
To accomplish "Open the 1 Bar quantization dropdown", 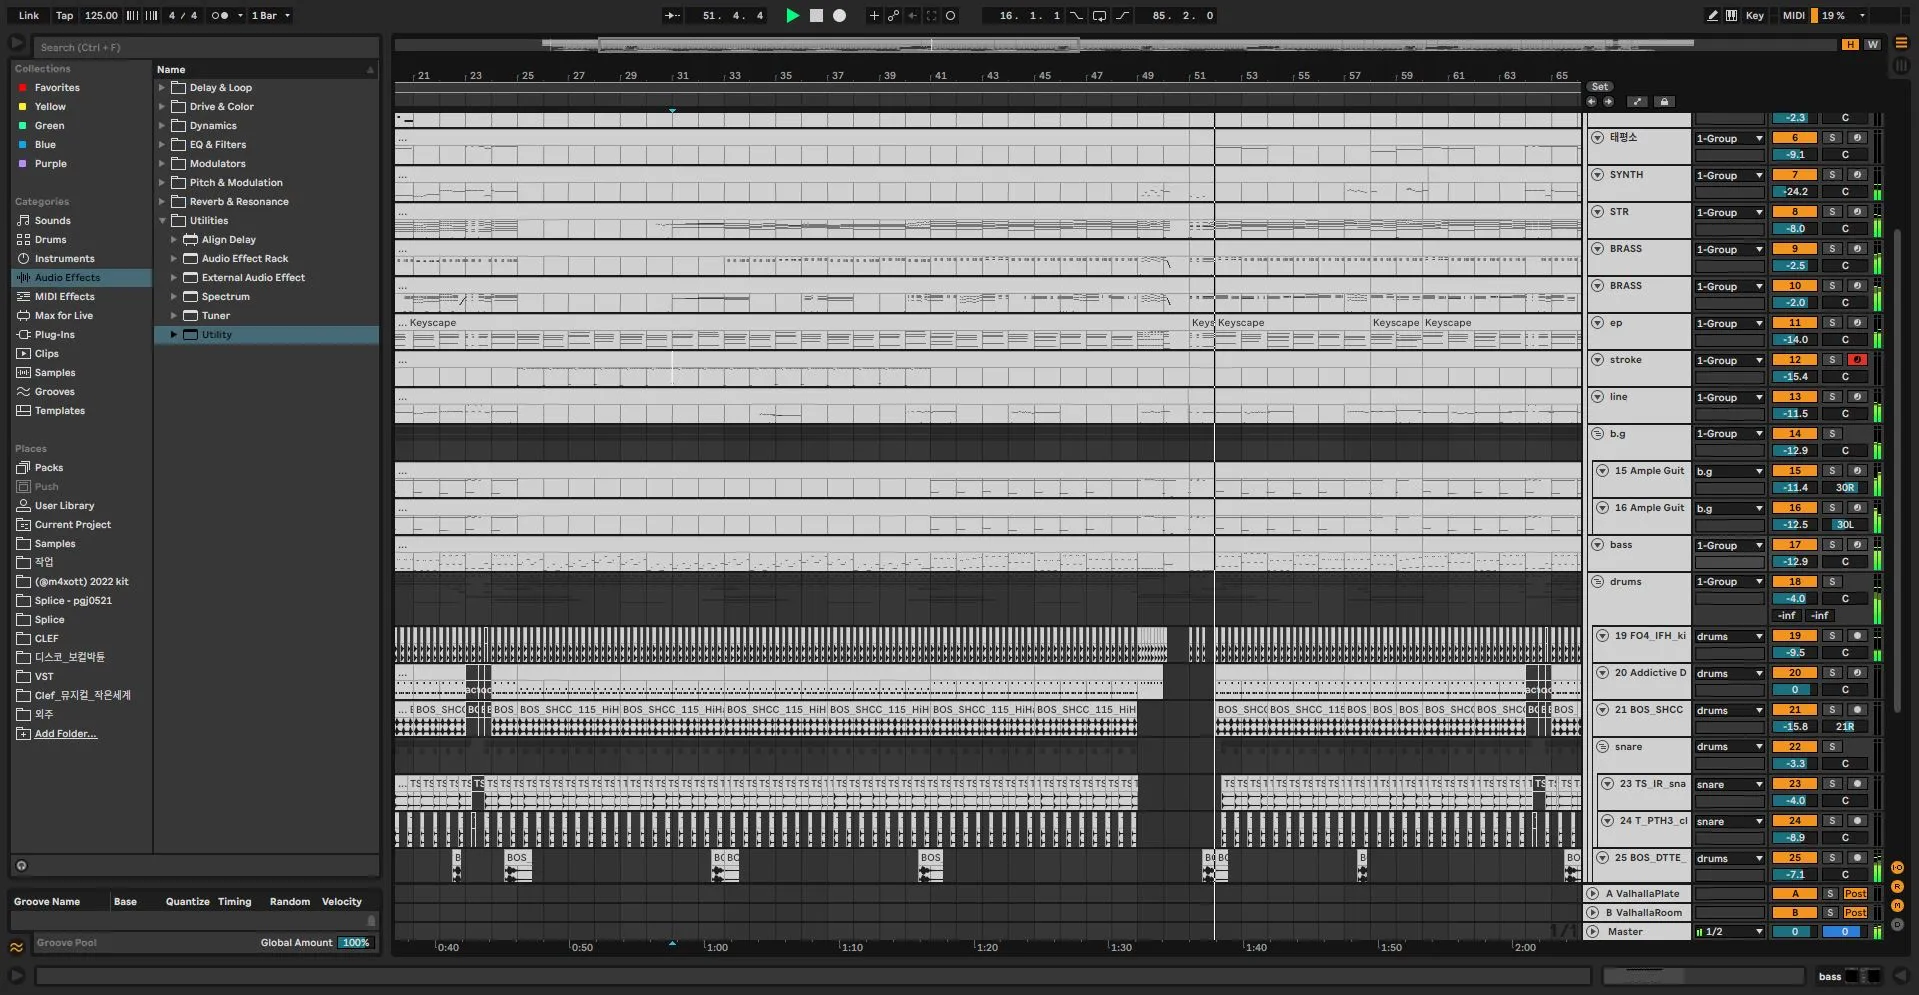I will point(270,15).
